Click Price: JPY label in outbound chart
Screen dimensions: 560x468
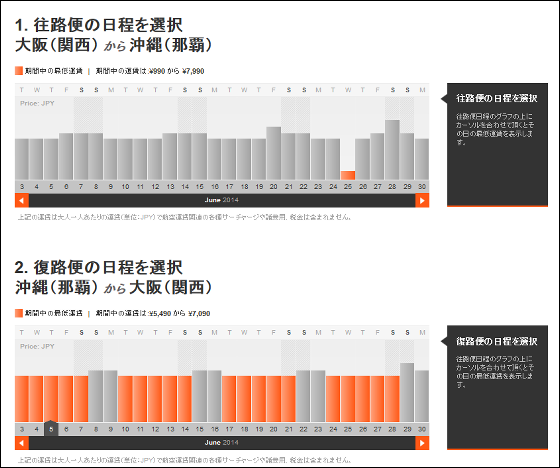(37, 104)
